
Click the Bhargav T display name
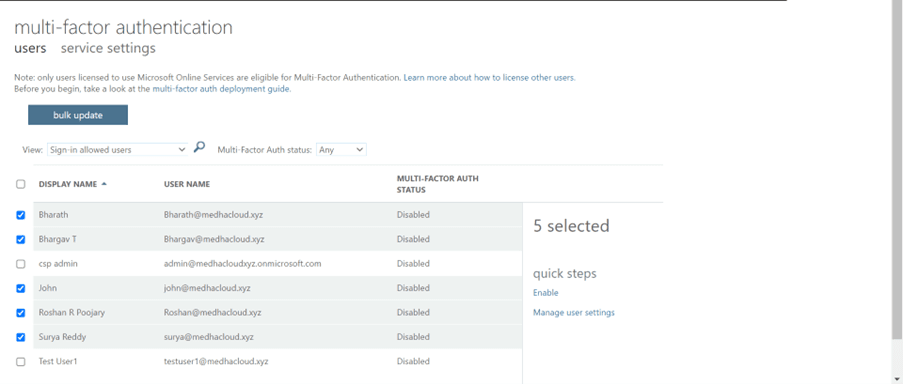click(58, 239)
